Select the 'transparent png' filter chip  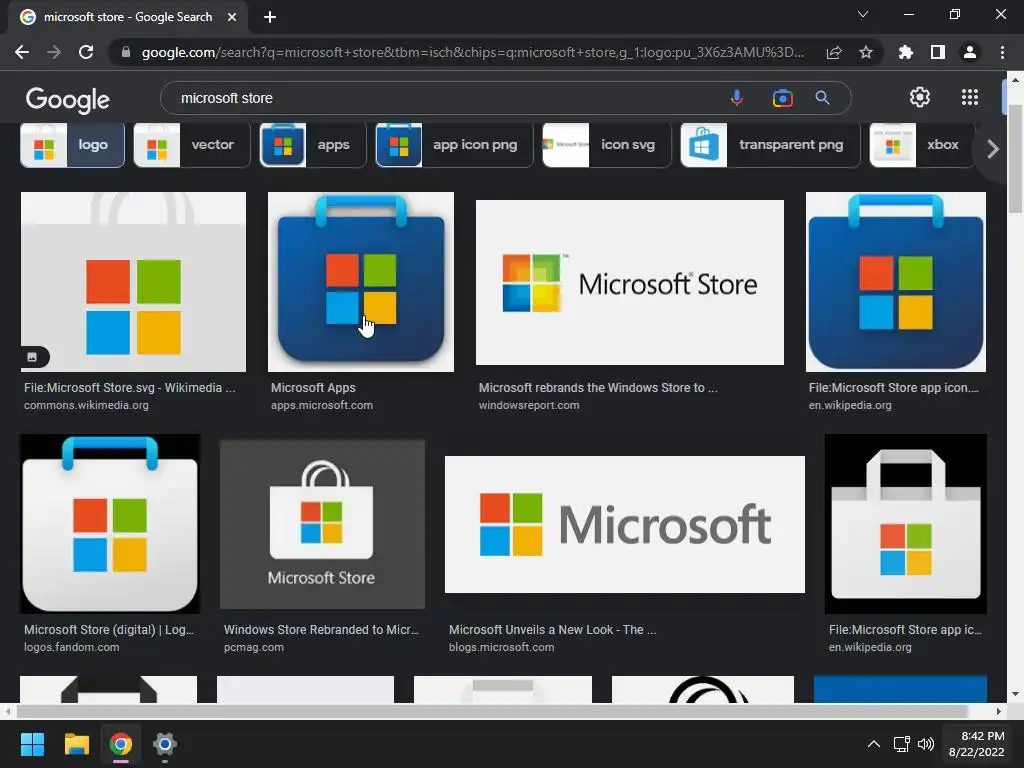(x=771, y=145)
